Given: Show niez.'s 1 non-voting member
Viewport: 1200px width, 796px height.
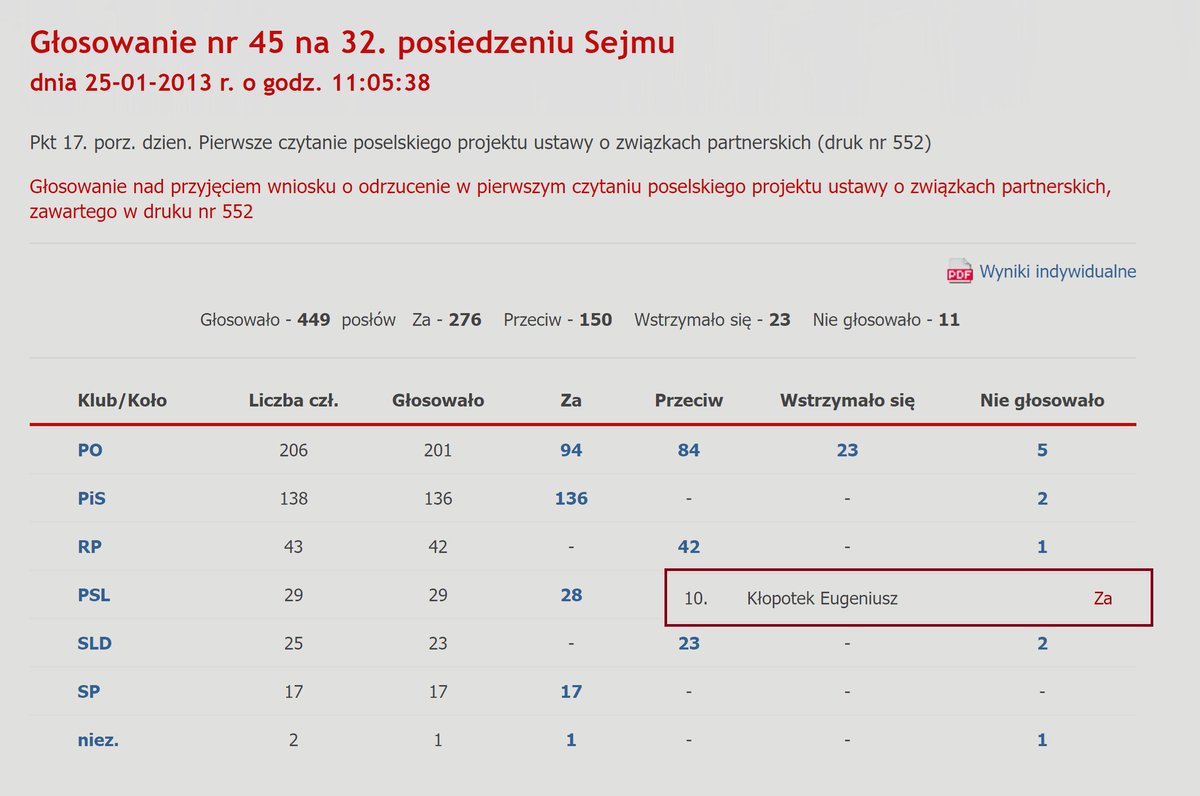Looking at the screenshot, I should 1042,740.
